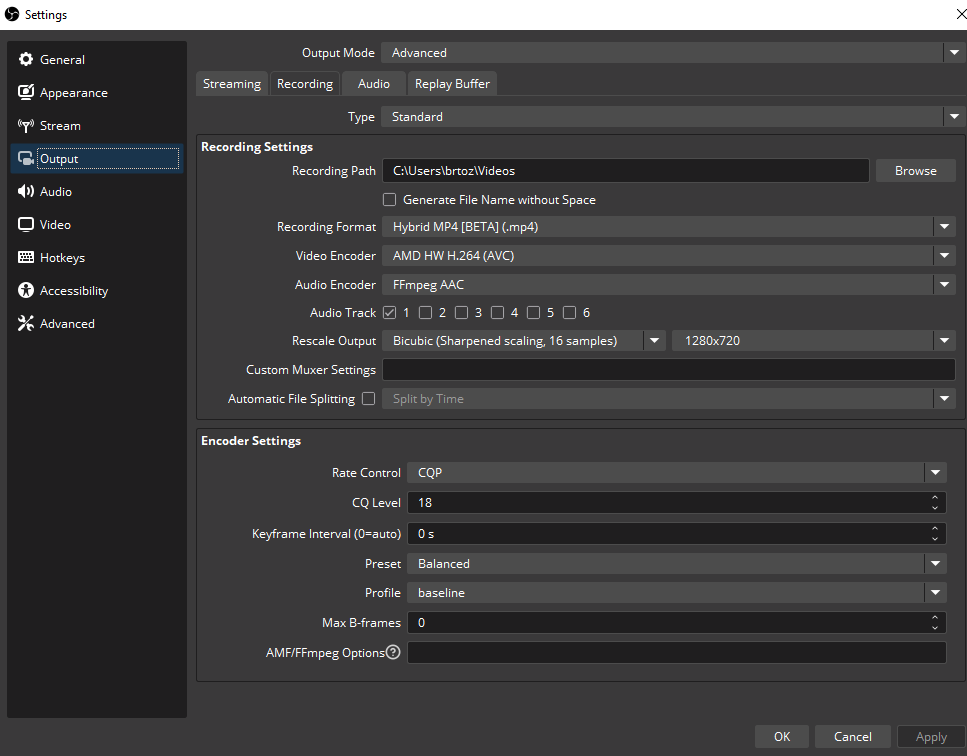Select the Hotkeys keyboard icon
This screenshot has width=967, height=756.
[x=26, y=258]
